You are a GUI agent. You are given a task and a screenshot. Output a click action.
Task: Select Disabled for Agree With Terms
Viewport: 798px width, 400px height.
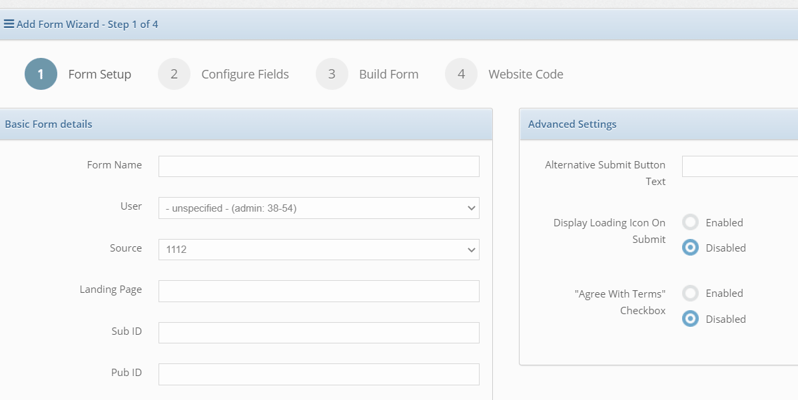(690, 319)
